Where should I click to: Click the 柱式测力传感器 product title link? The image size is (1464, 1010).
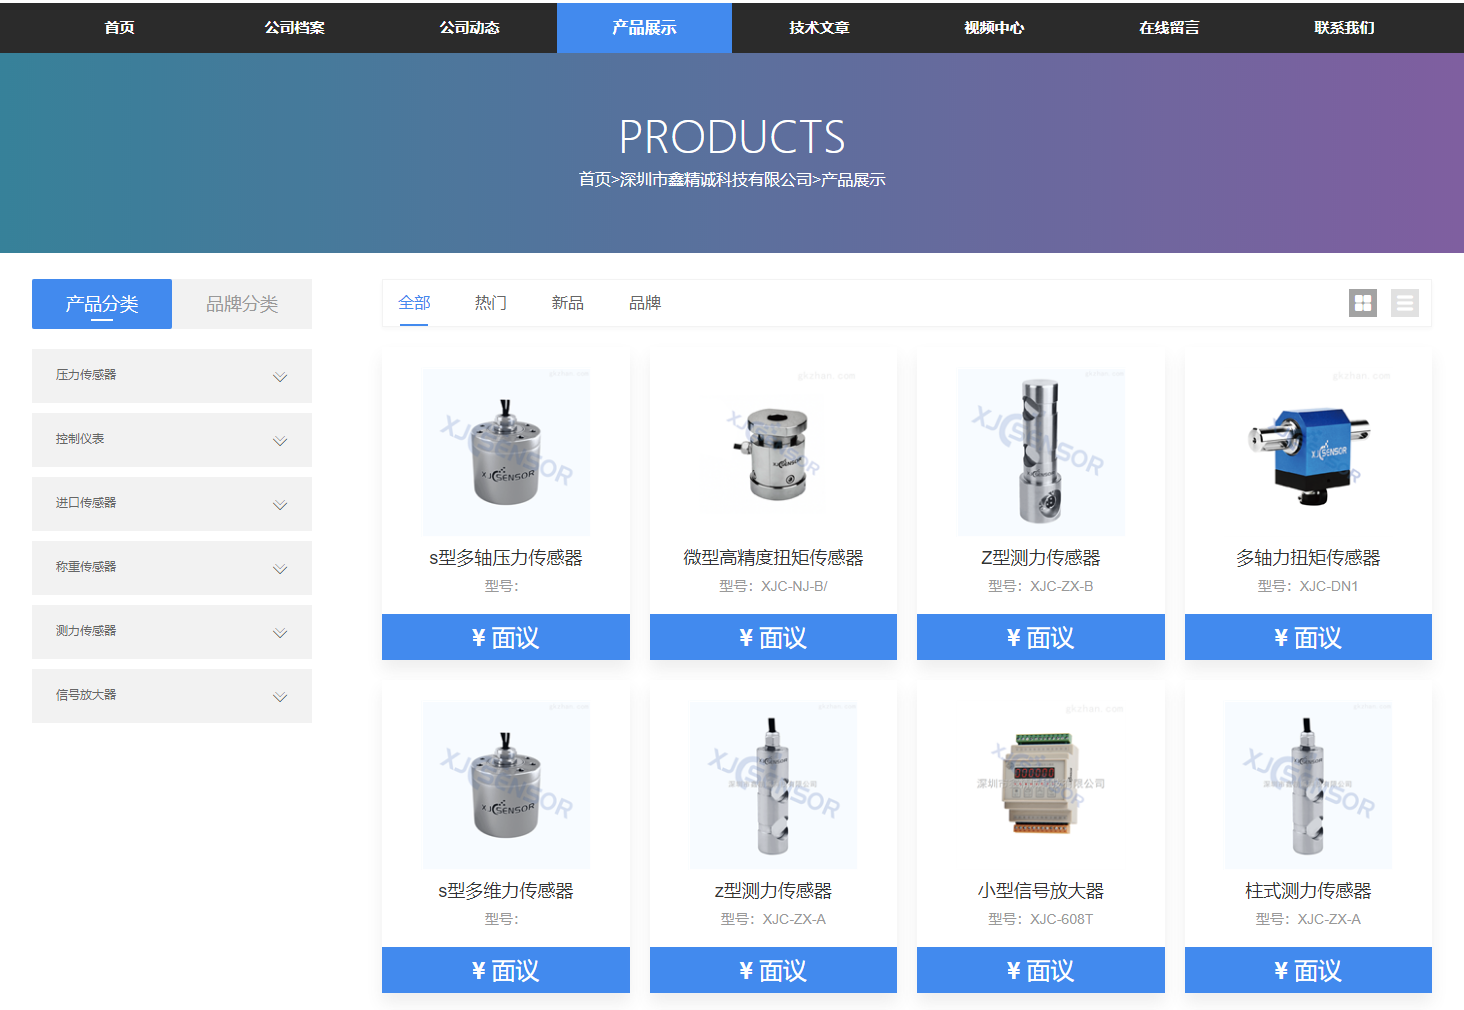click(1308, 890)
